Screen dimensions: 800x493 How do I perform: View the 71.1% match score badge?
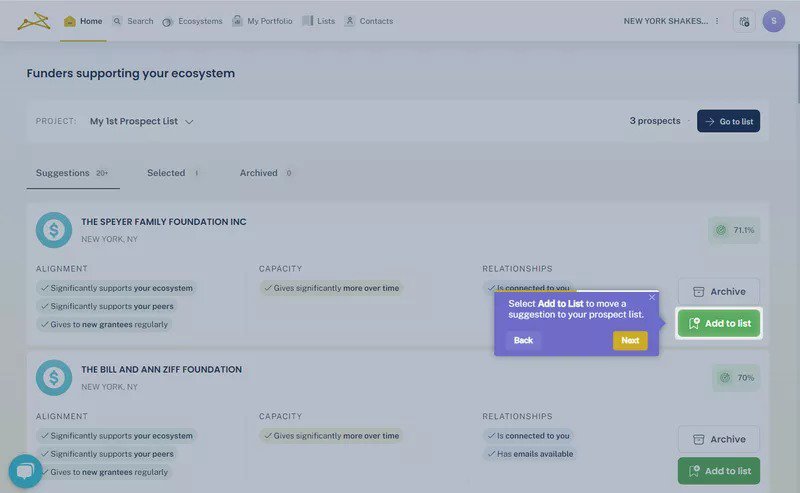(x=734, y=230)
